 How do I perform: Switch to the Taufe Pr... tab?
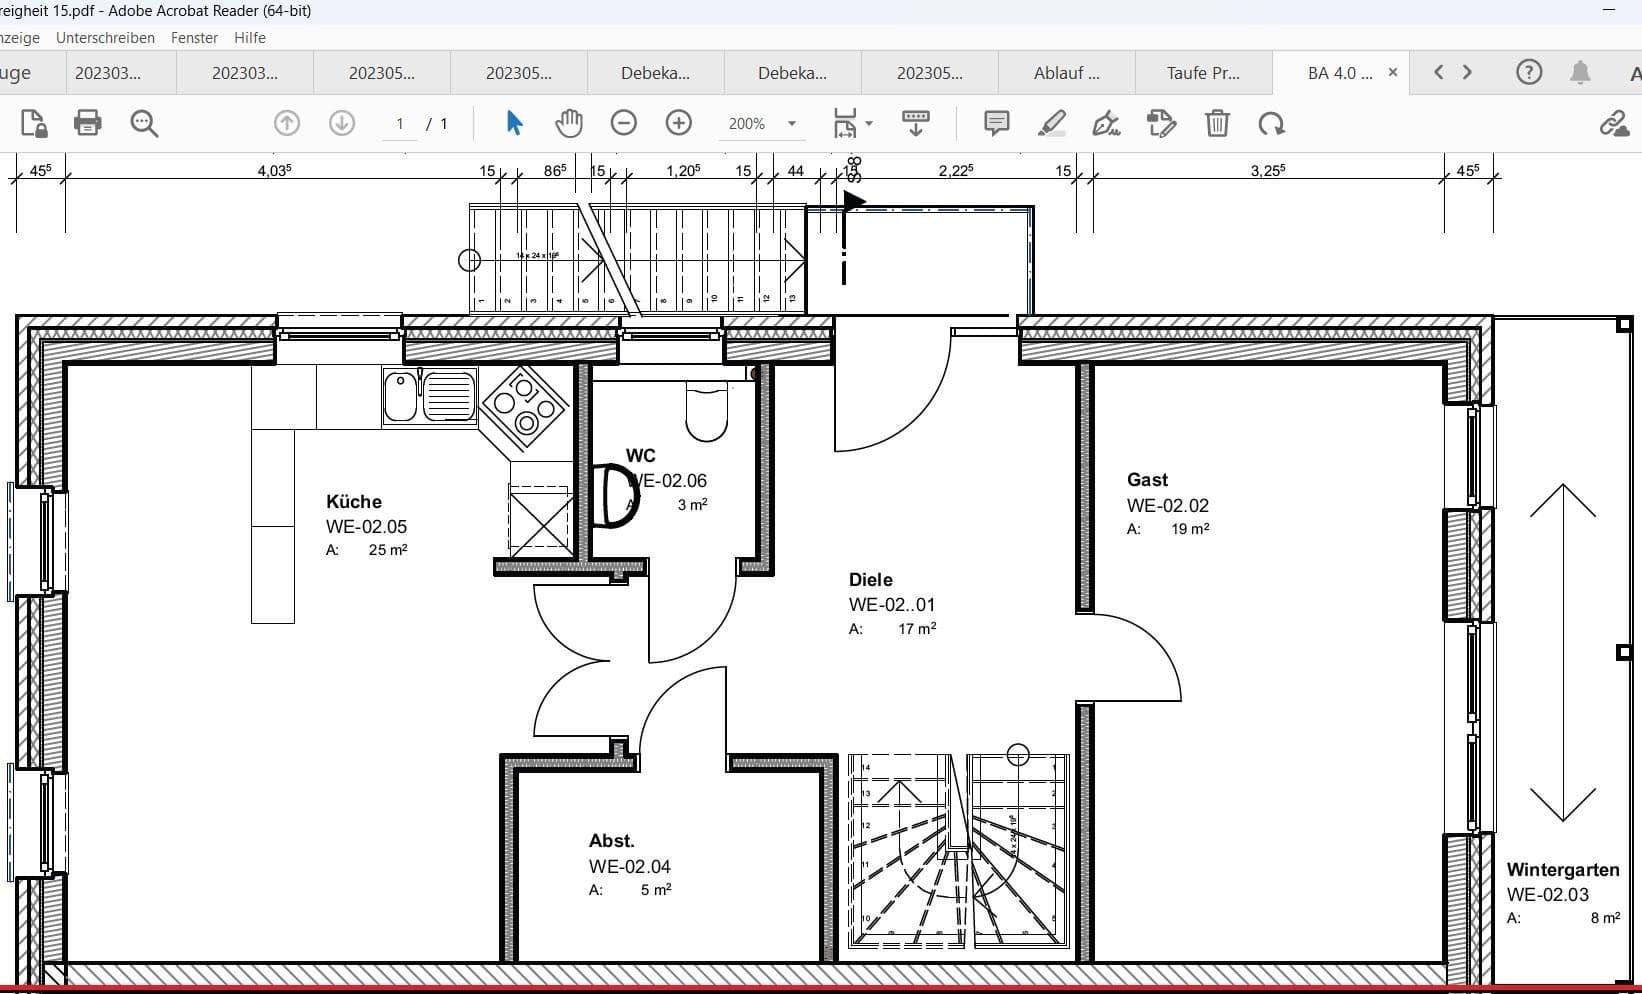pyautogui.click(x=1203, y=73)
